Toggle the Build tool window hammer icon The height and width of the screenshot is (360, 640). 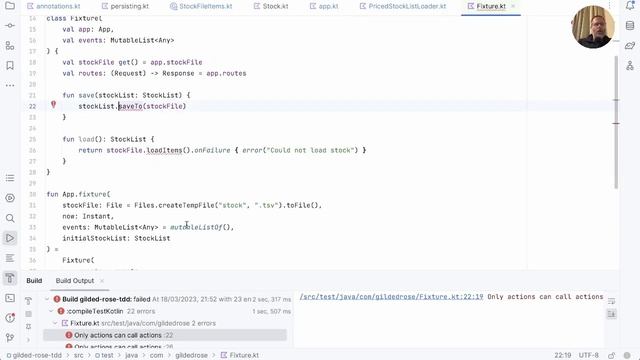pos(10,278)
